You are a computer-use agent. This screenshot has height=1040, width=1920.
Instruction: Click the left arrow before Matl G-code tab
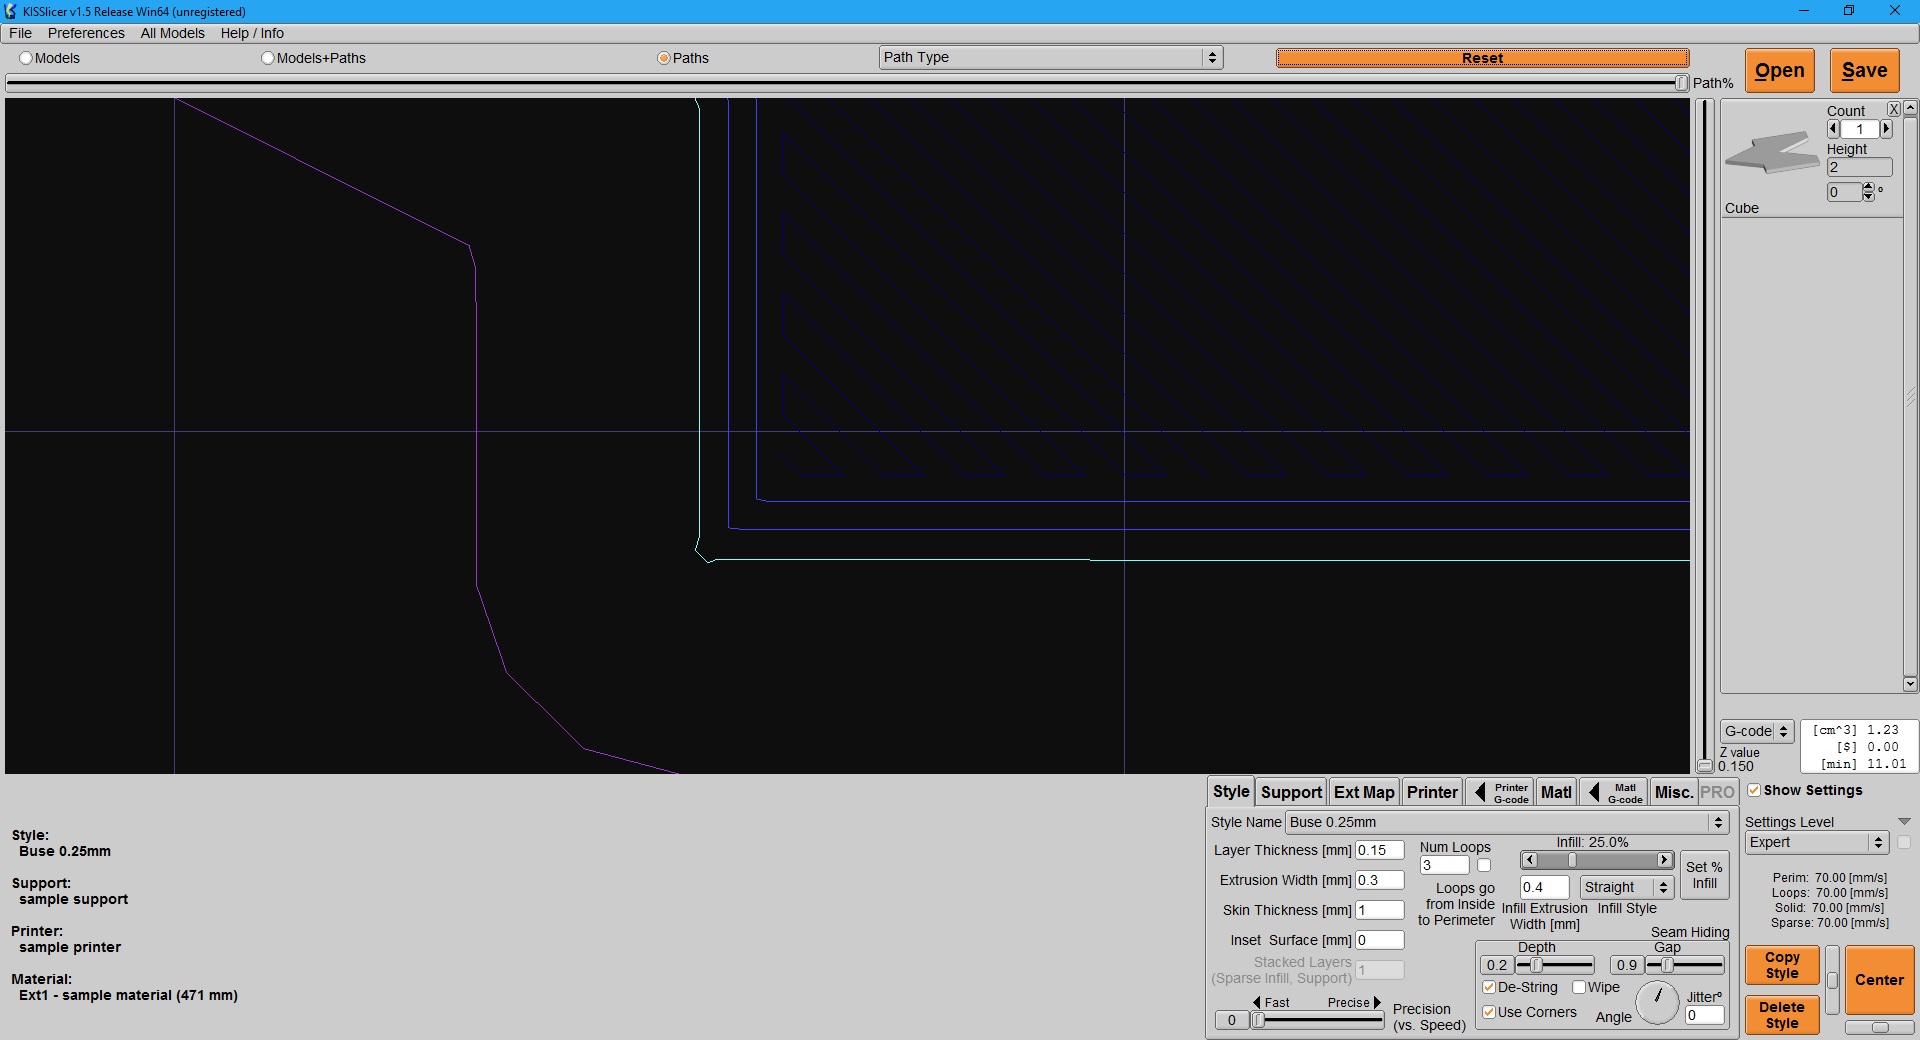tap(1594, 793)
